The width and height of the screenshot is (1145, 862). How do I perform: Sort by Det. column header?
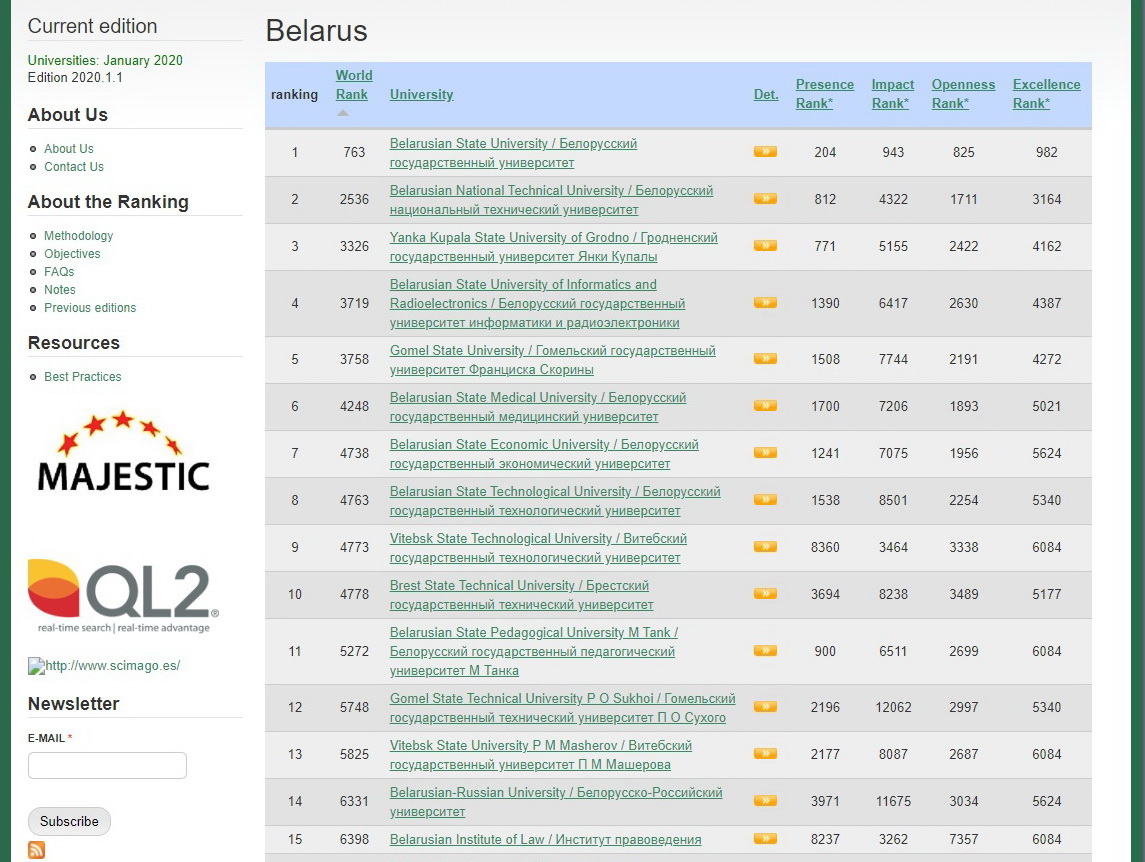[765, 94]
